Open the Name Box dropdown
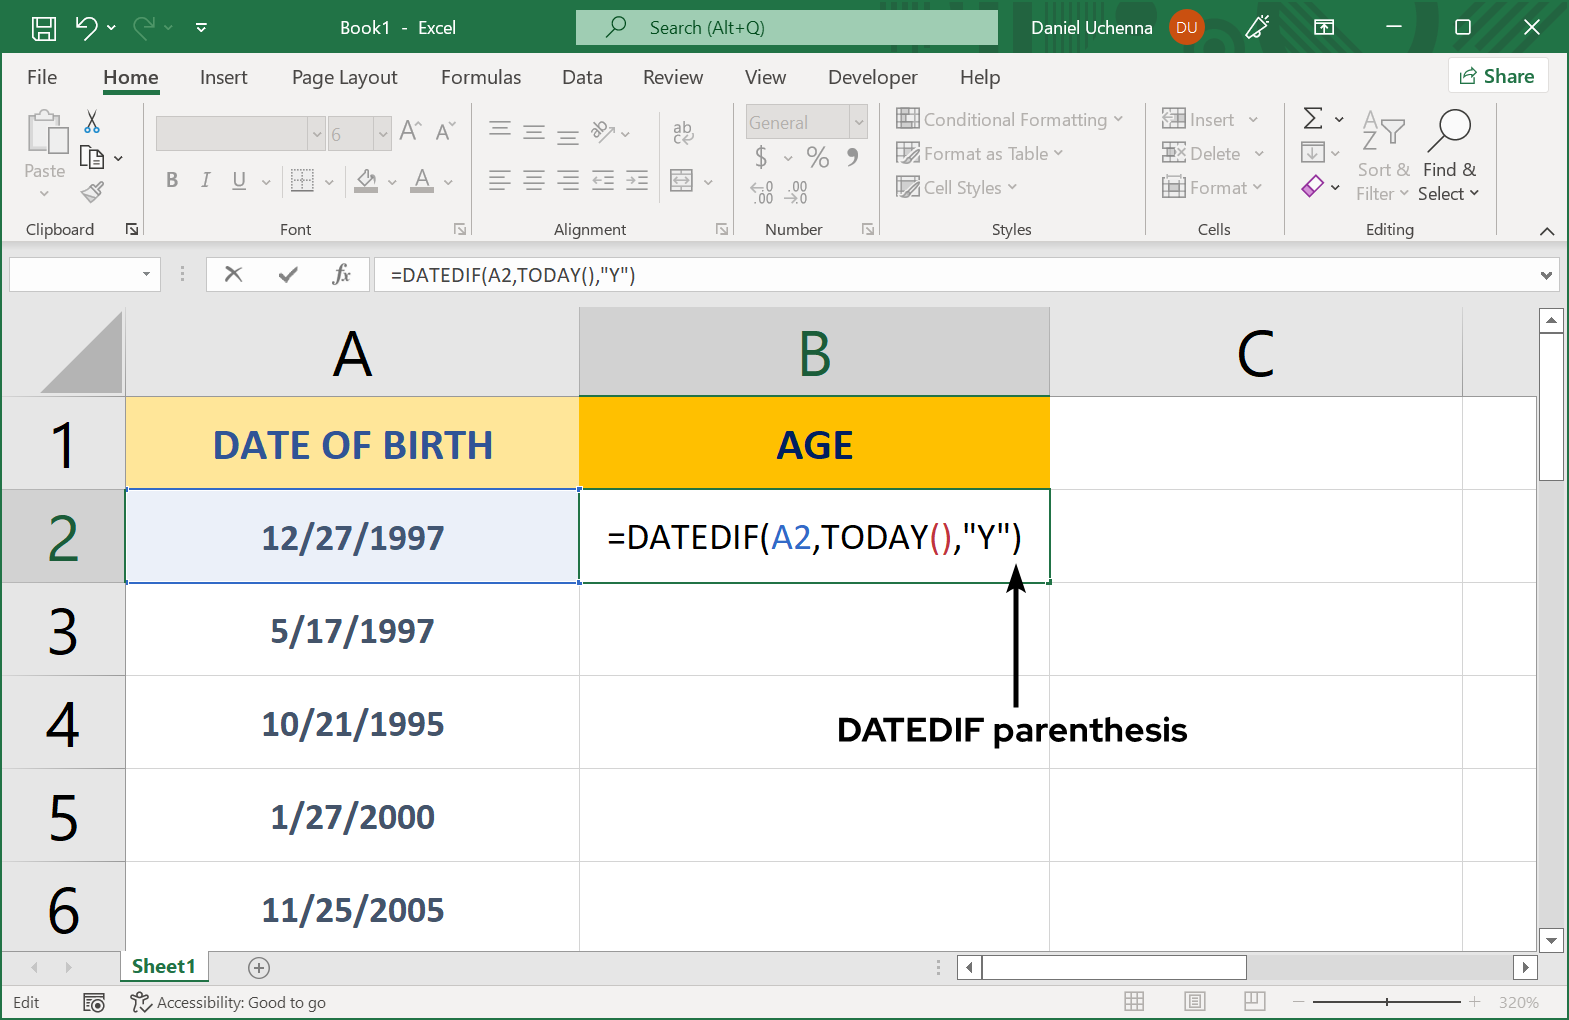The height and width of the screenshot is (1020, 1569). pyautogui.click(x=146, y=274)
